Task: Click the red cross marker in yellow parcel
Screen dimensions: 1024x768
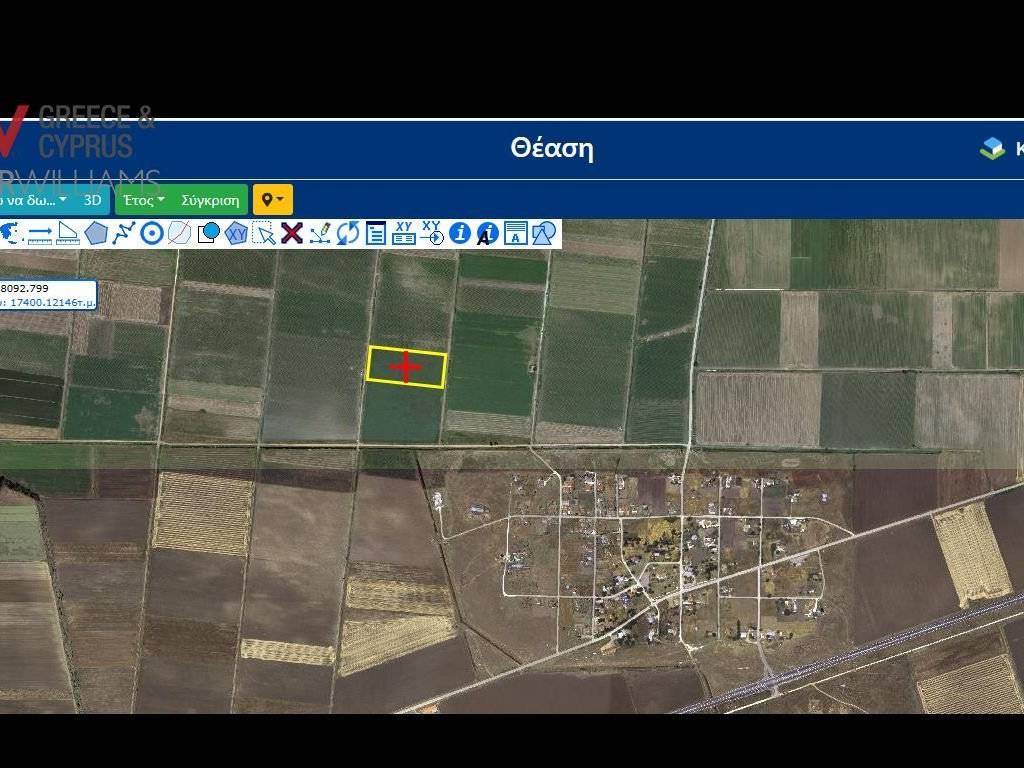Action: click(406, 367)
